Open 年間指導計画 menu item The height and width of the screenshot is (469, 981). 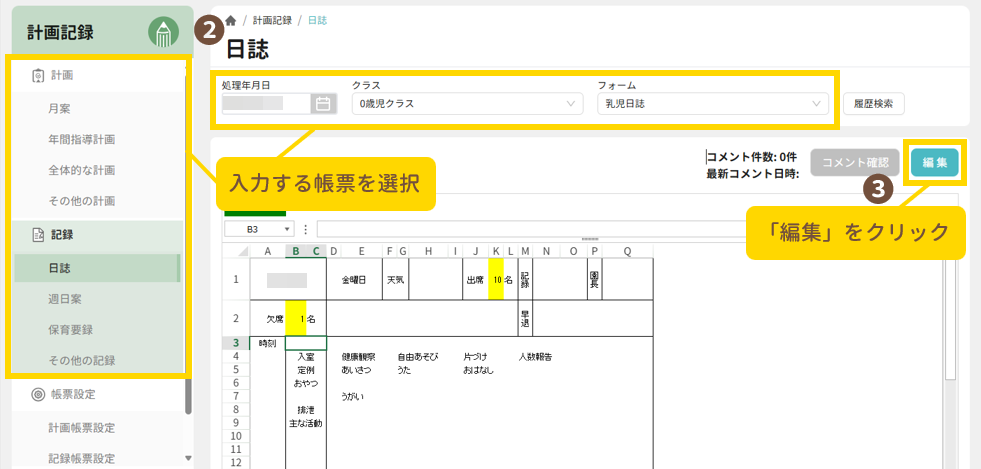tap(88, 139)
